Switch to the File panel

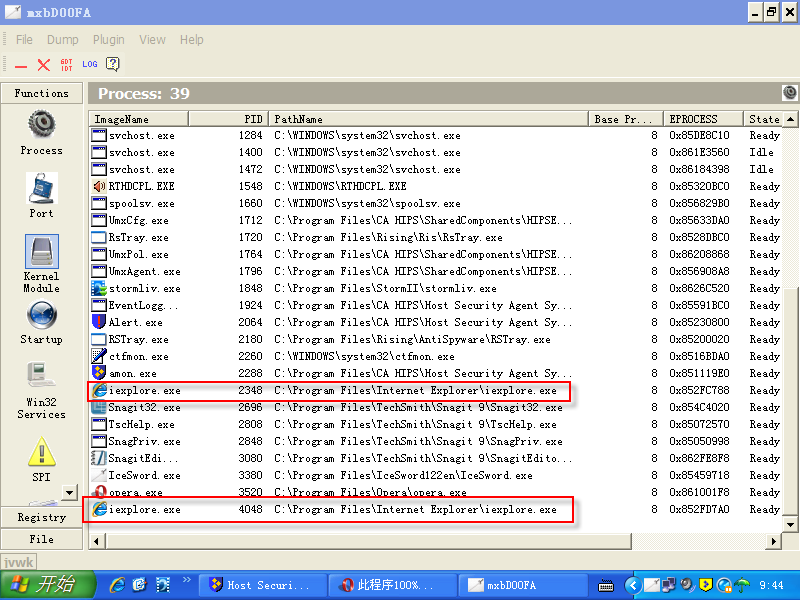41,539
